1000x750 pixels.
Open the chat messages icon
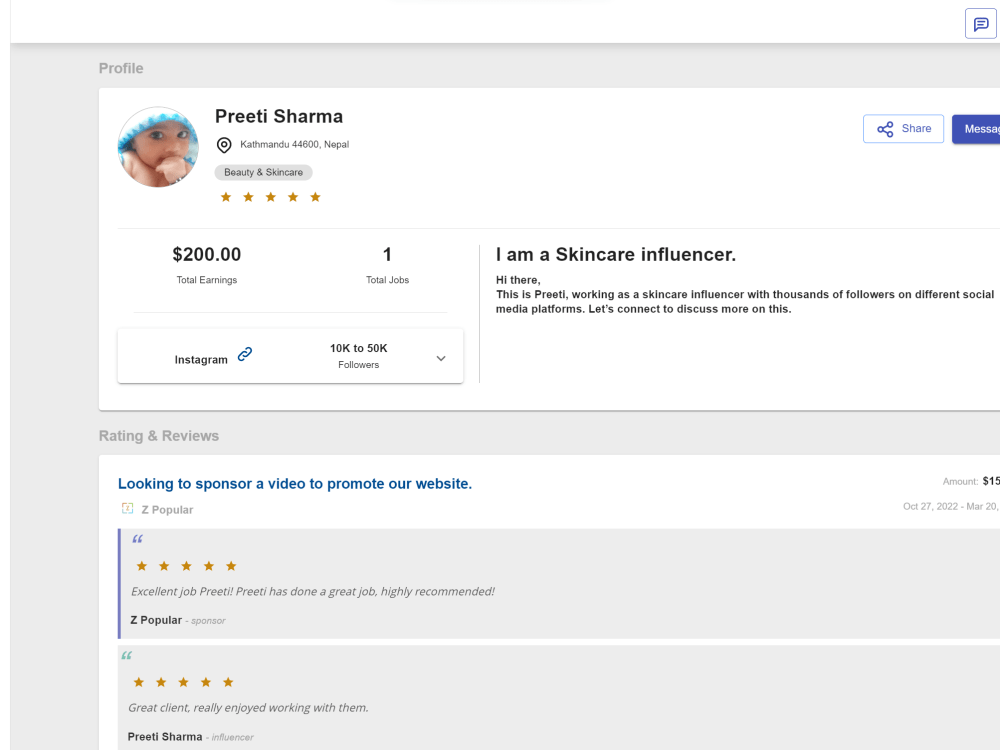click(x=980, y=24)
